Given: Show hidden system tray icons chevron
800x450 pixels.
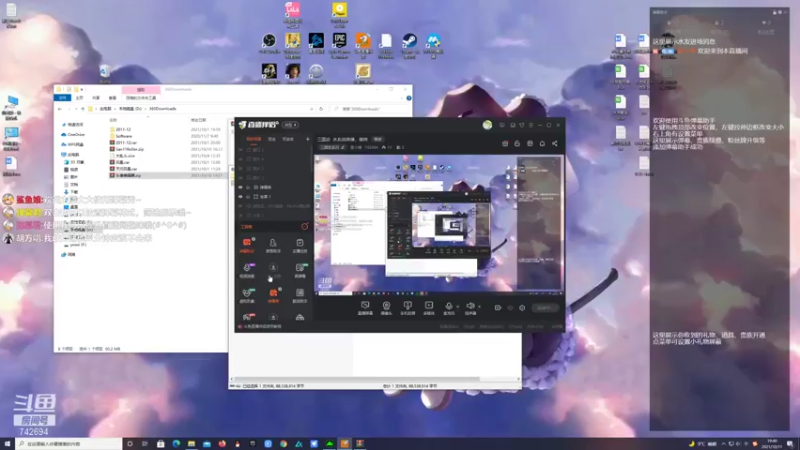Looking at the screenshot, I should tap(723, 444).
